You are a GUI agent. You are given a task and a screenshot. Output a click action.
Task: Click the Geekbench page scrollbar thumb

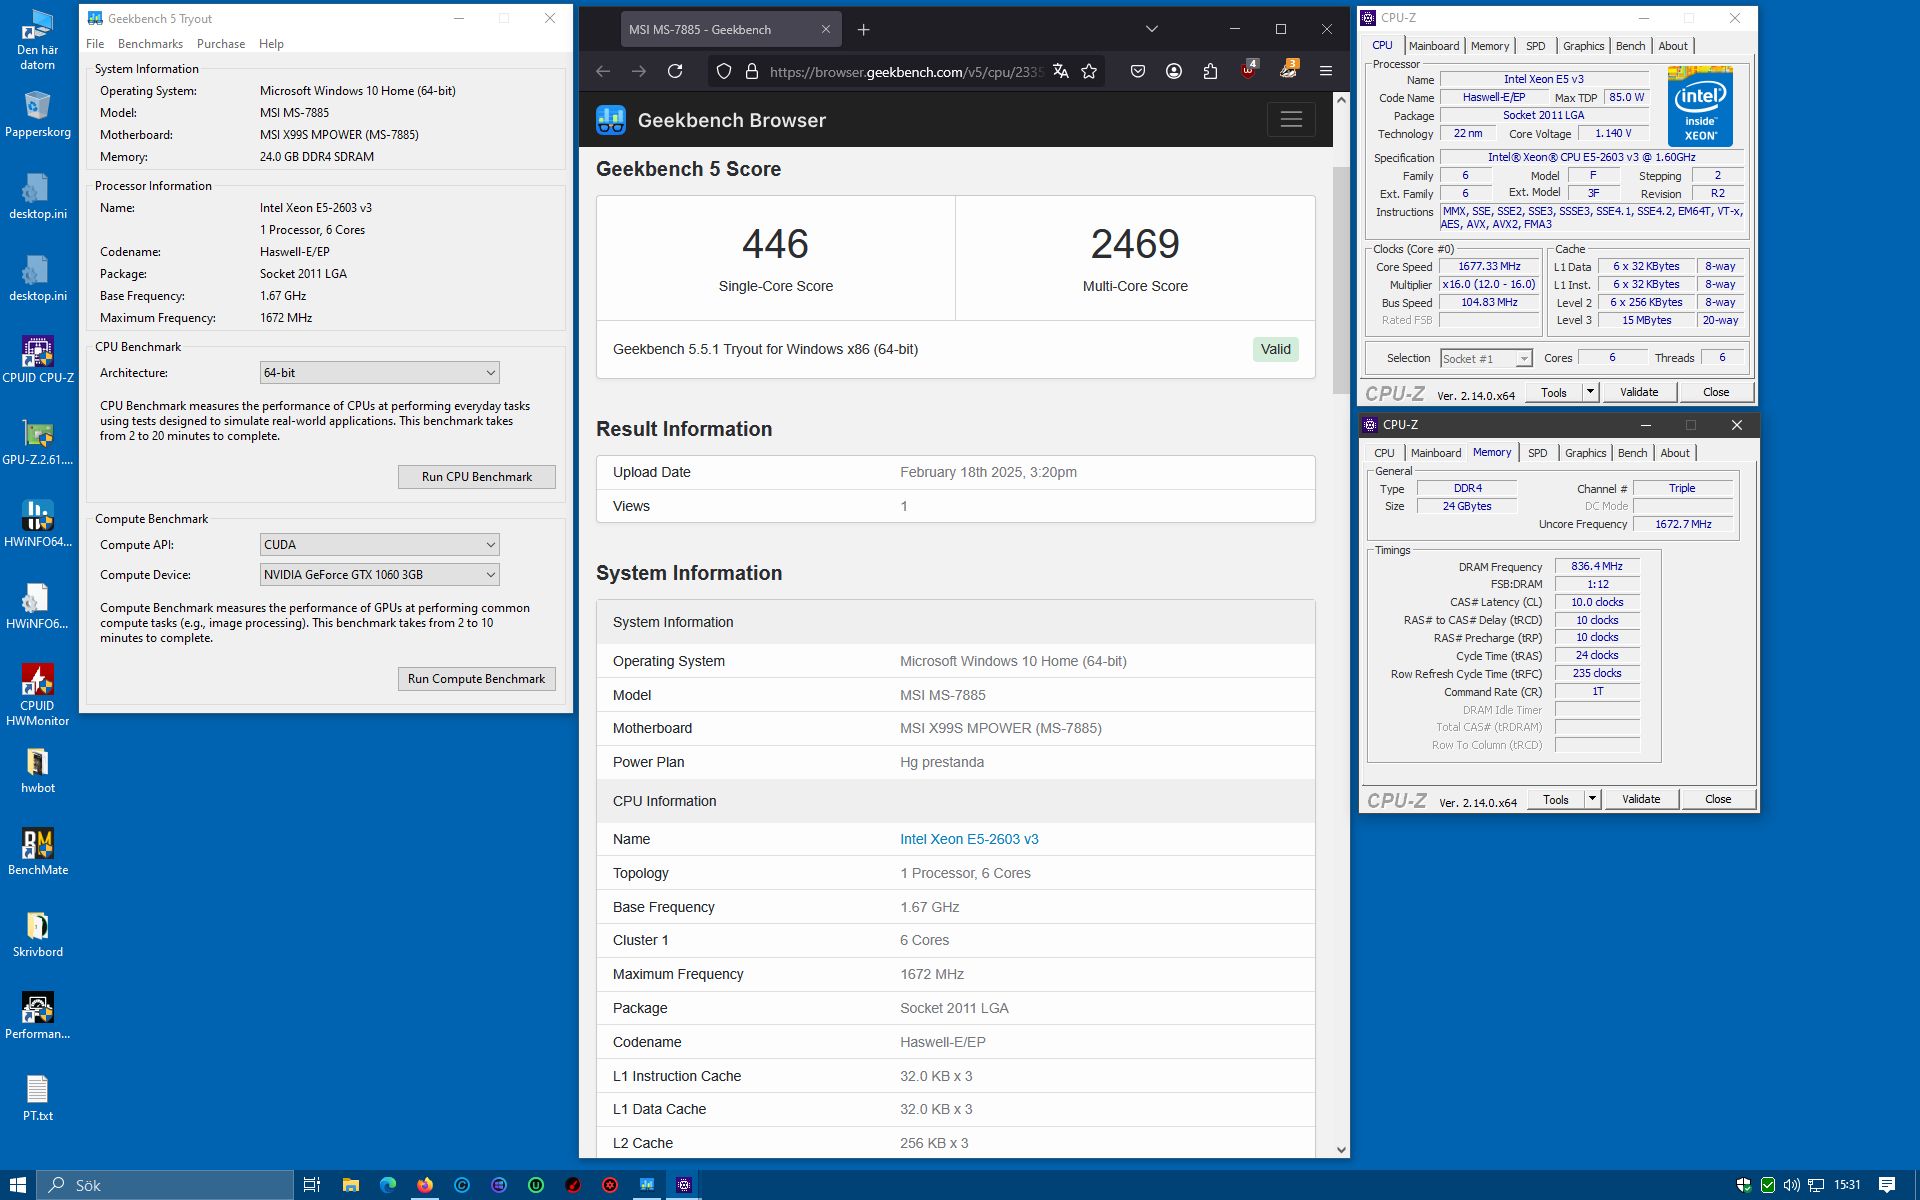click(1341, 280)
